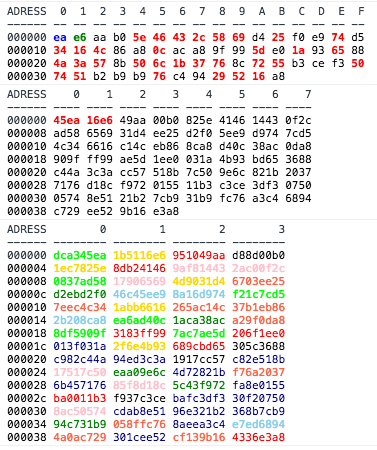
Task: Click light blue dword 46c45ee9
Action: (139, 294)
